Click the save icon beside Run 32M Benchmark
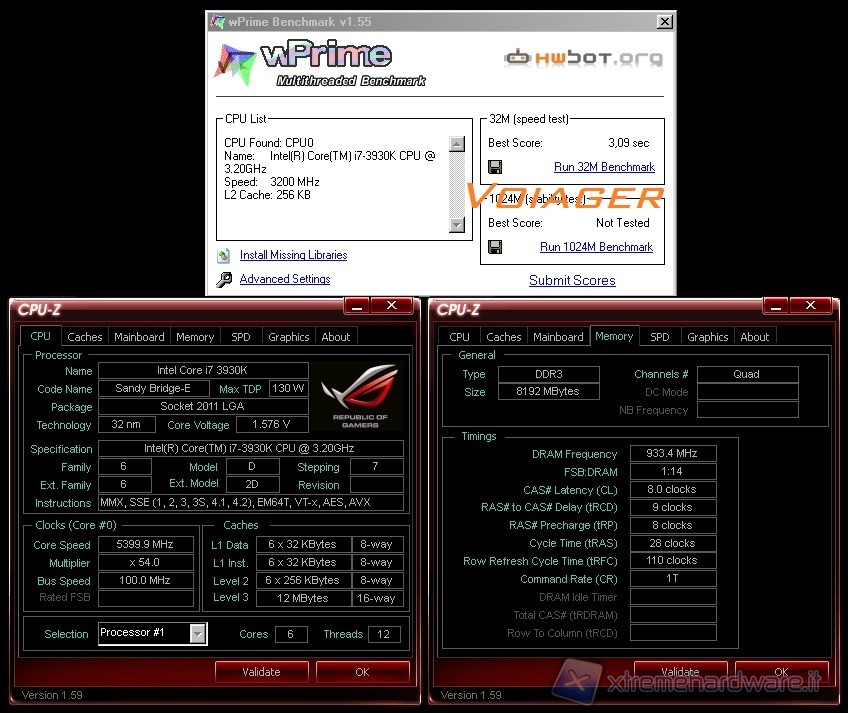The image size is (848, 713). pos(495,167)
